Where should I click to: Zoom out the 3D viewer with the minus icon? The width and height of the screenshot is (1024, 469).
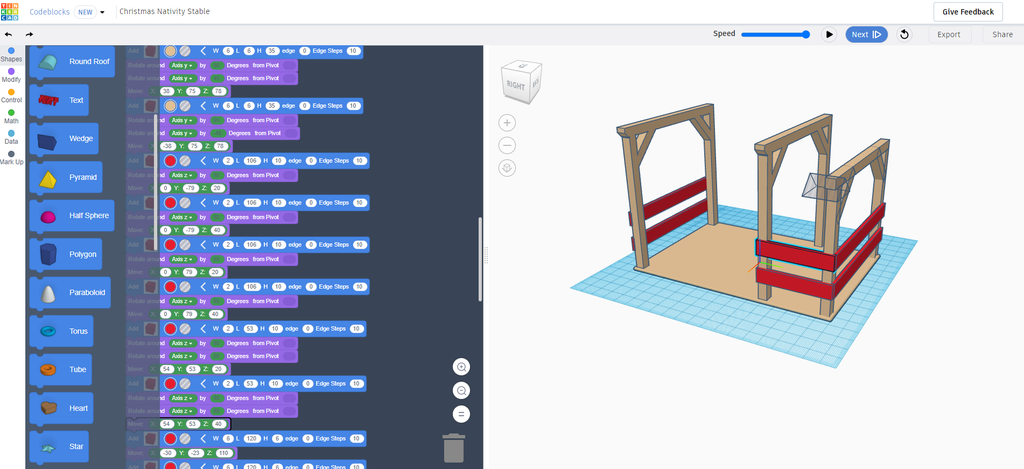[x=507, y=145]
